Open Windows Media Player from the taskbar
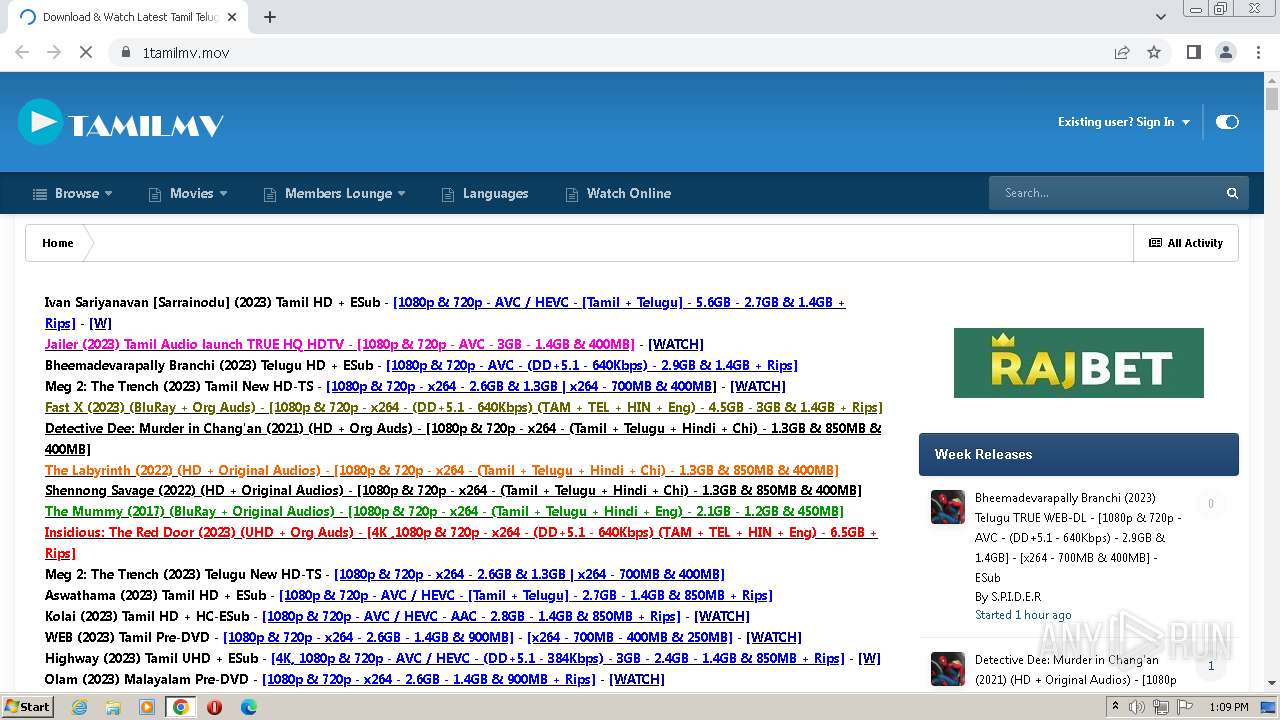Screen dimensions: 1280x720 pos(147,707)
